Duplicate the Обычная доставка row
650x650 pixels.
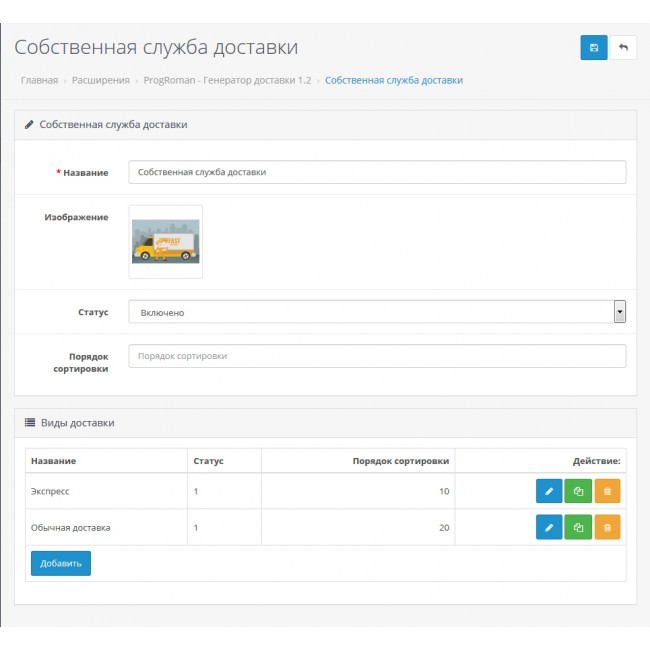click(x=578, y=527)
